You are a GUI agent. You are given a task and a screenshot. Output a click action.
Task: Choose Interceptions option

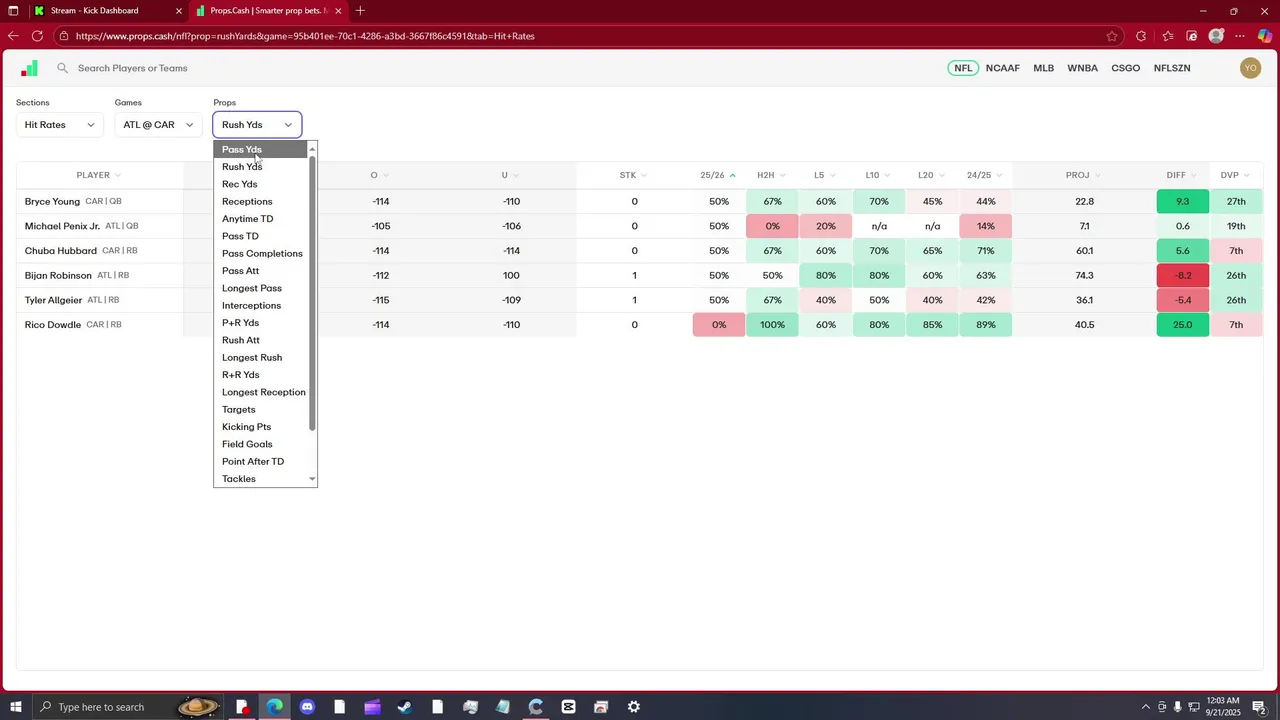[260, 305]
